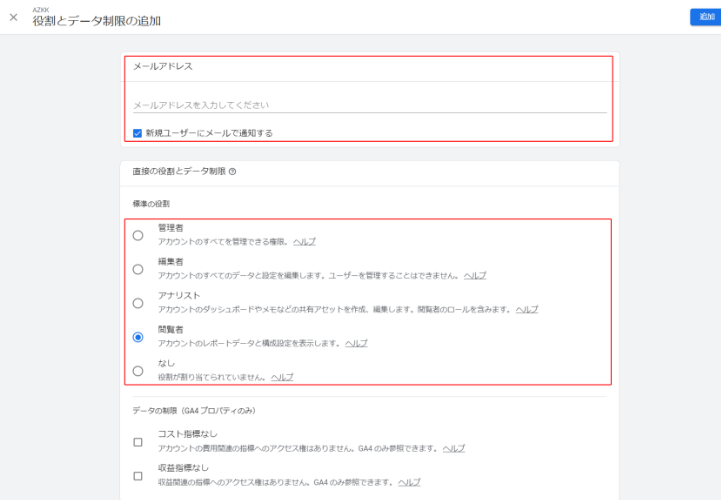Select the 閲覧者 role radio button
721x500 pixels.
coord(138,337)
